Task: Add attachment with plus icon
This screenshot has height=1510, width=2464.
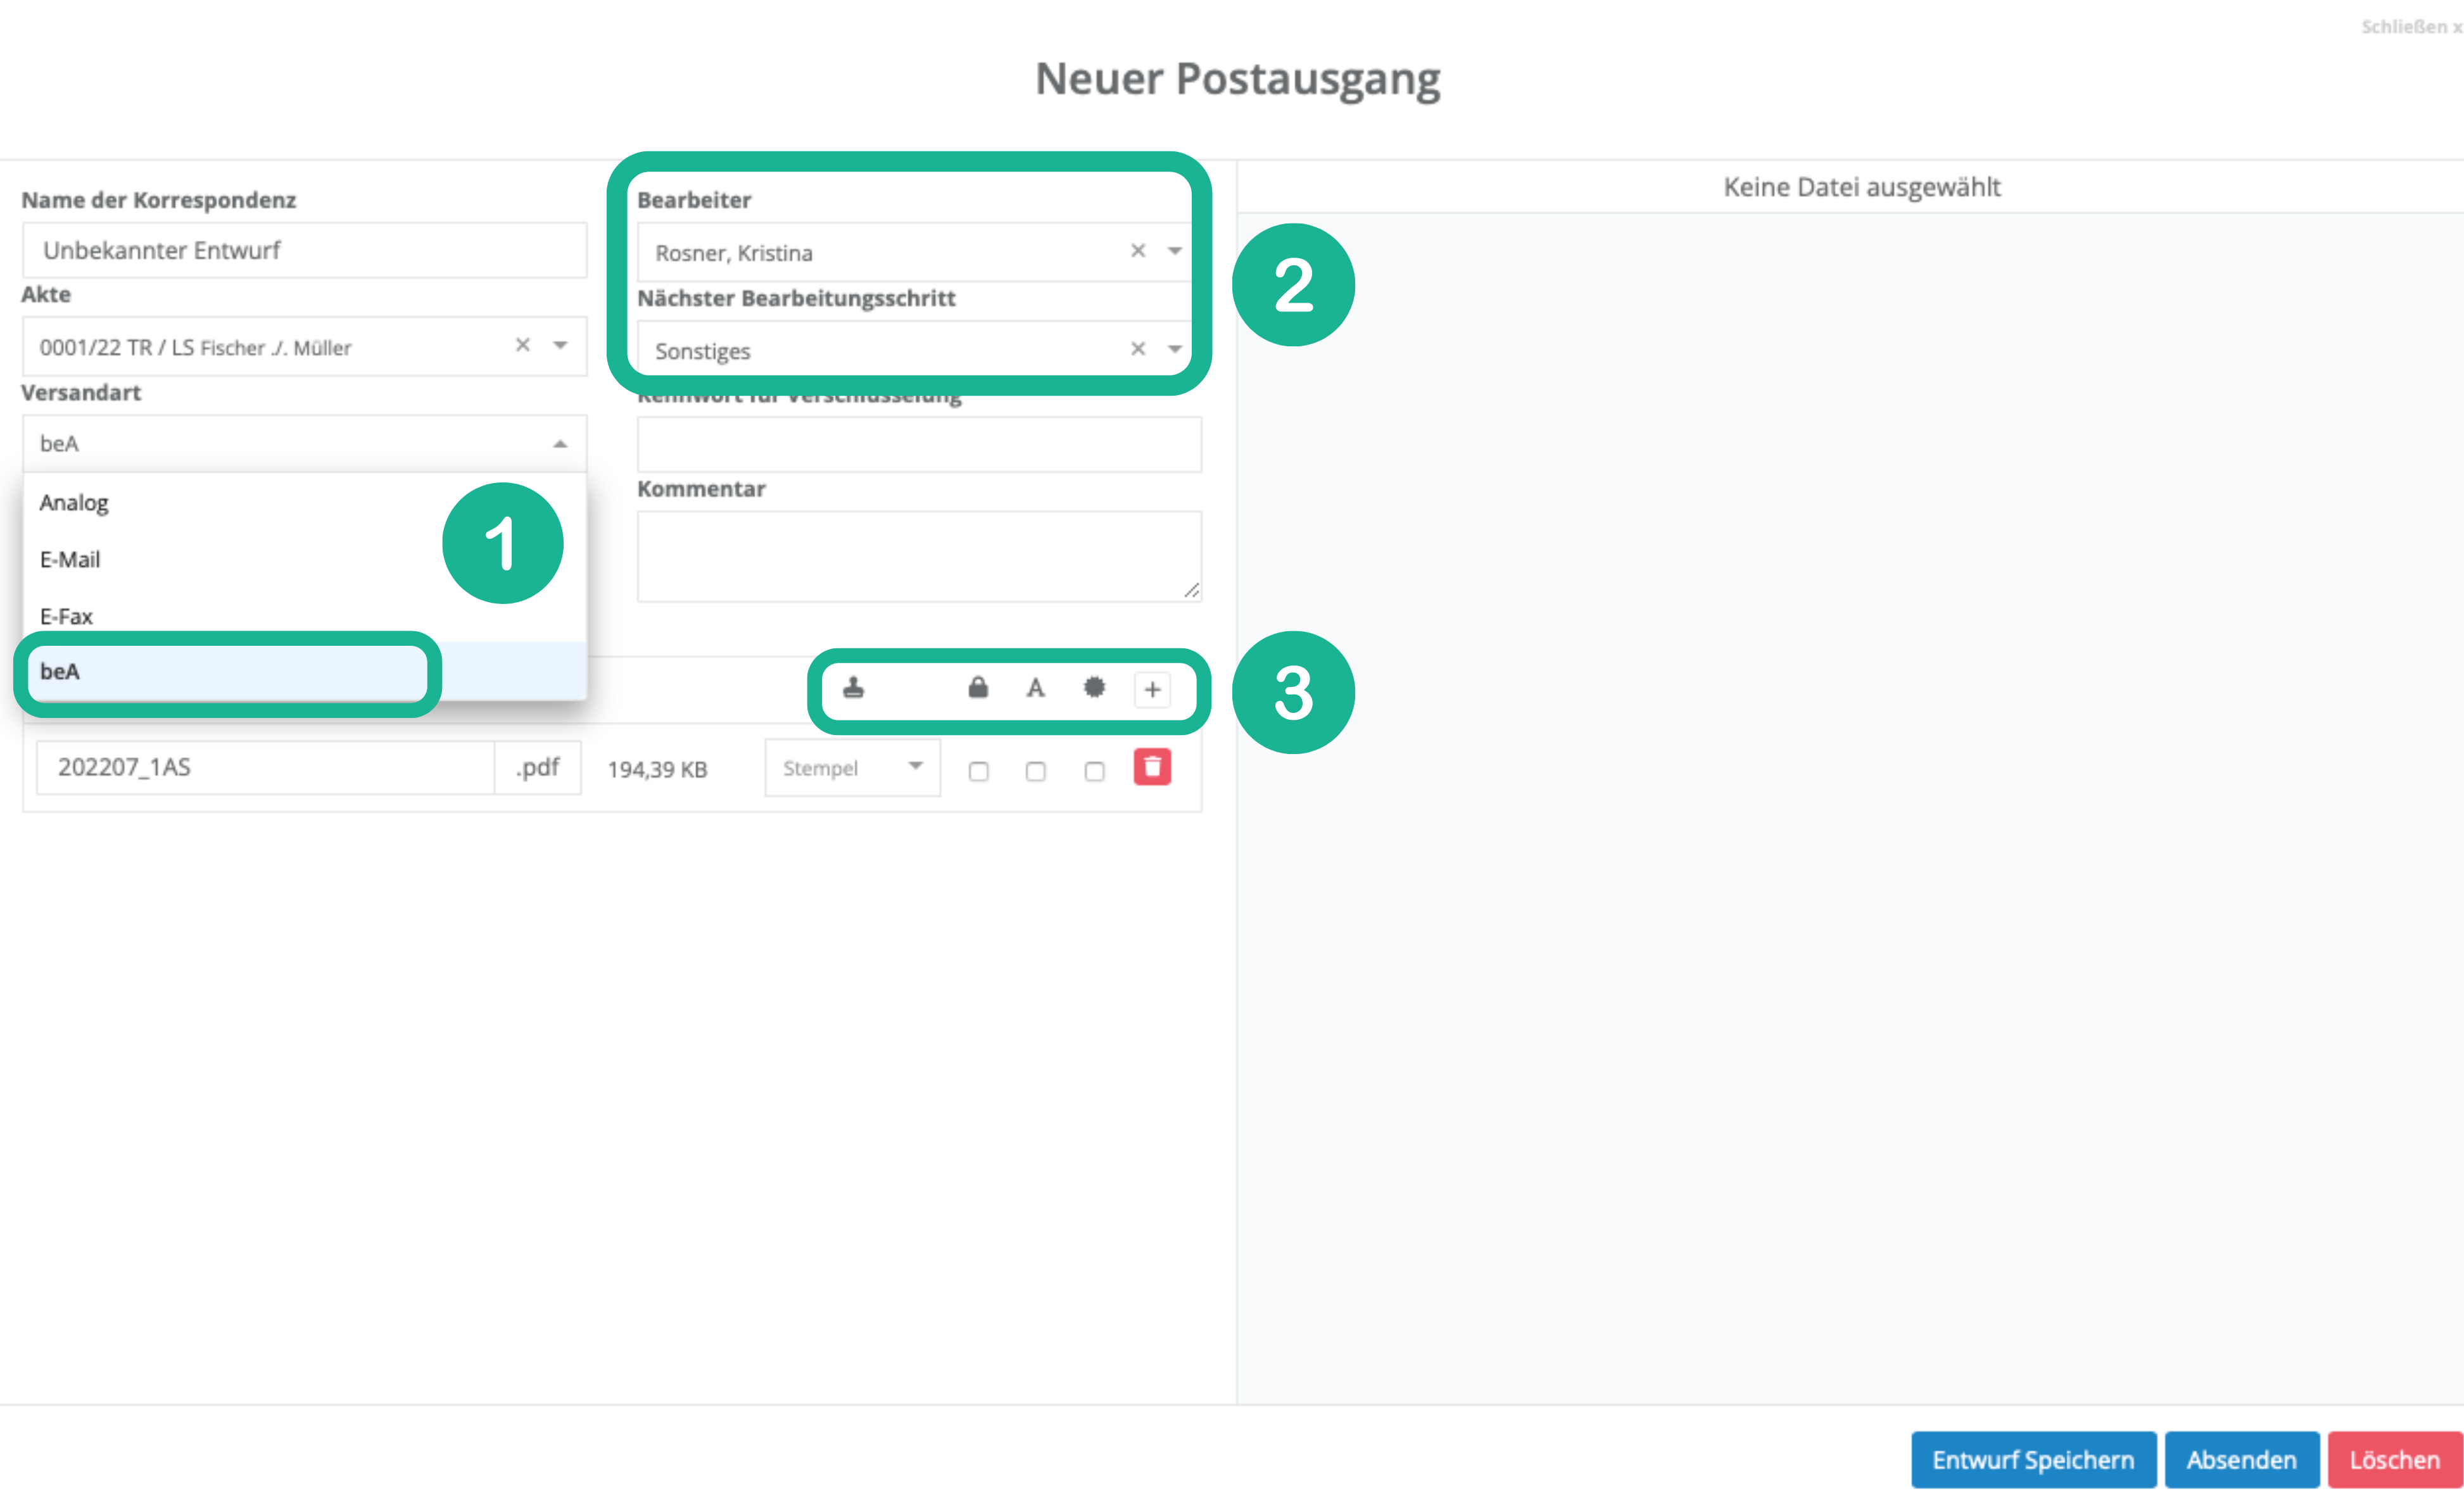Action: click(1152, 690)
